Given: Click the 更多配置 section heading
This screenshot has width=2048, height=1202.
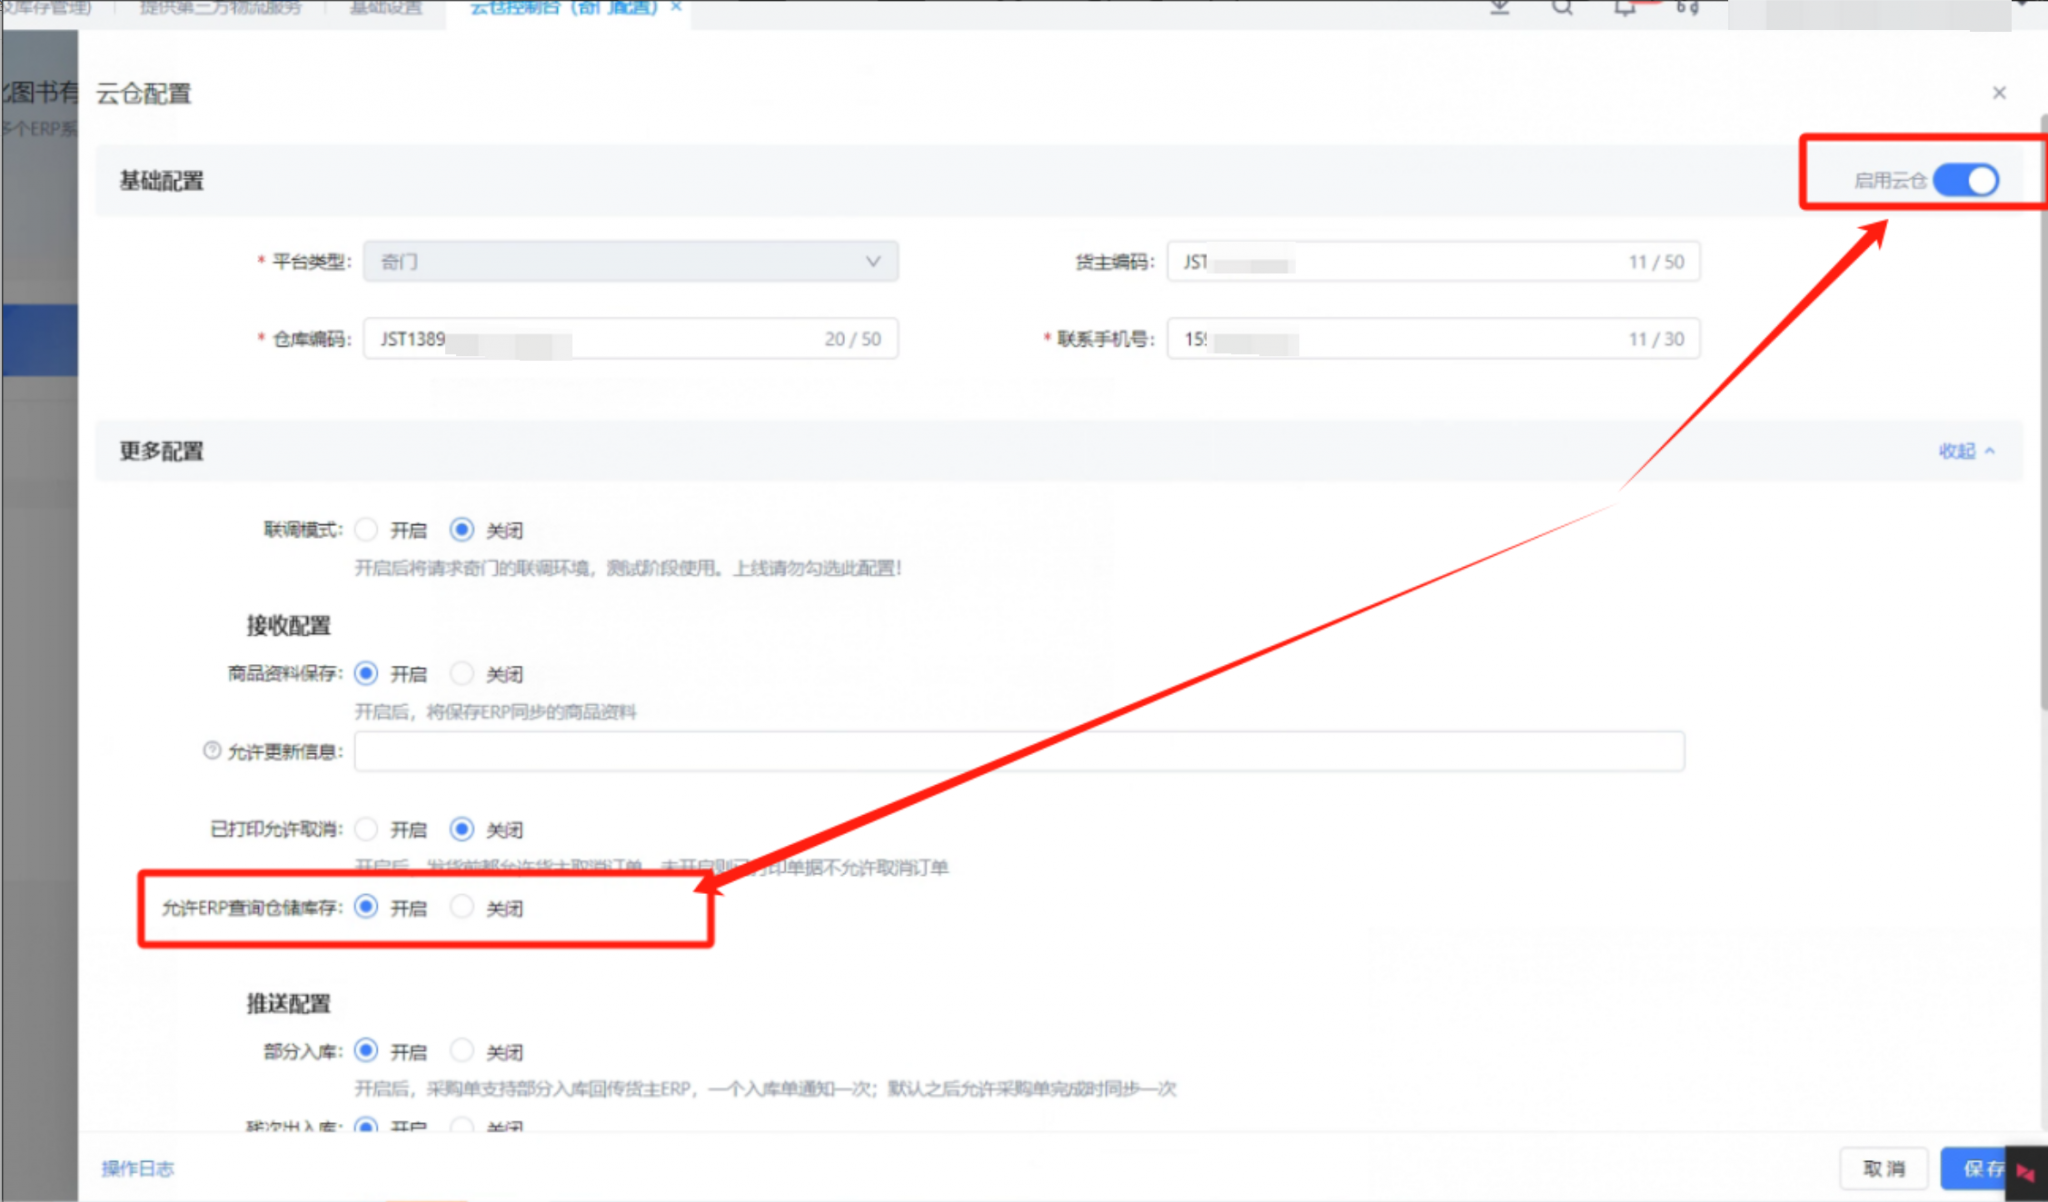Looking at the screenshot, I should tap(161, 451).
